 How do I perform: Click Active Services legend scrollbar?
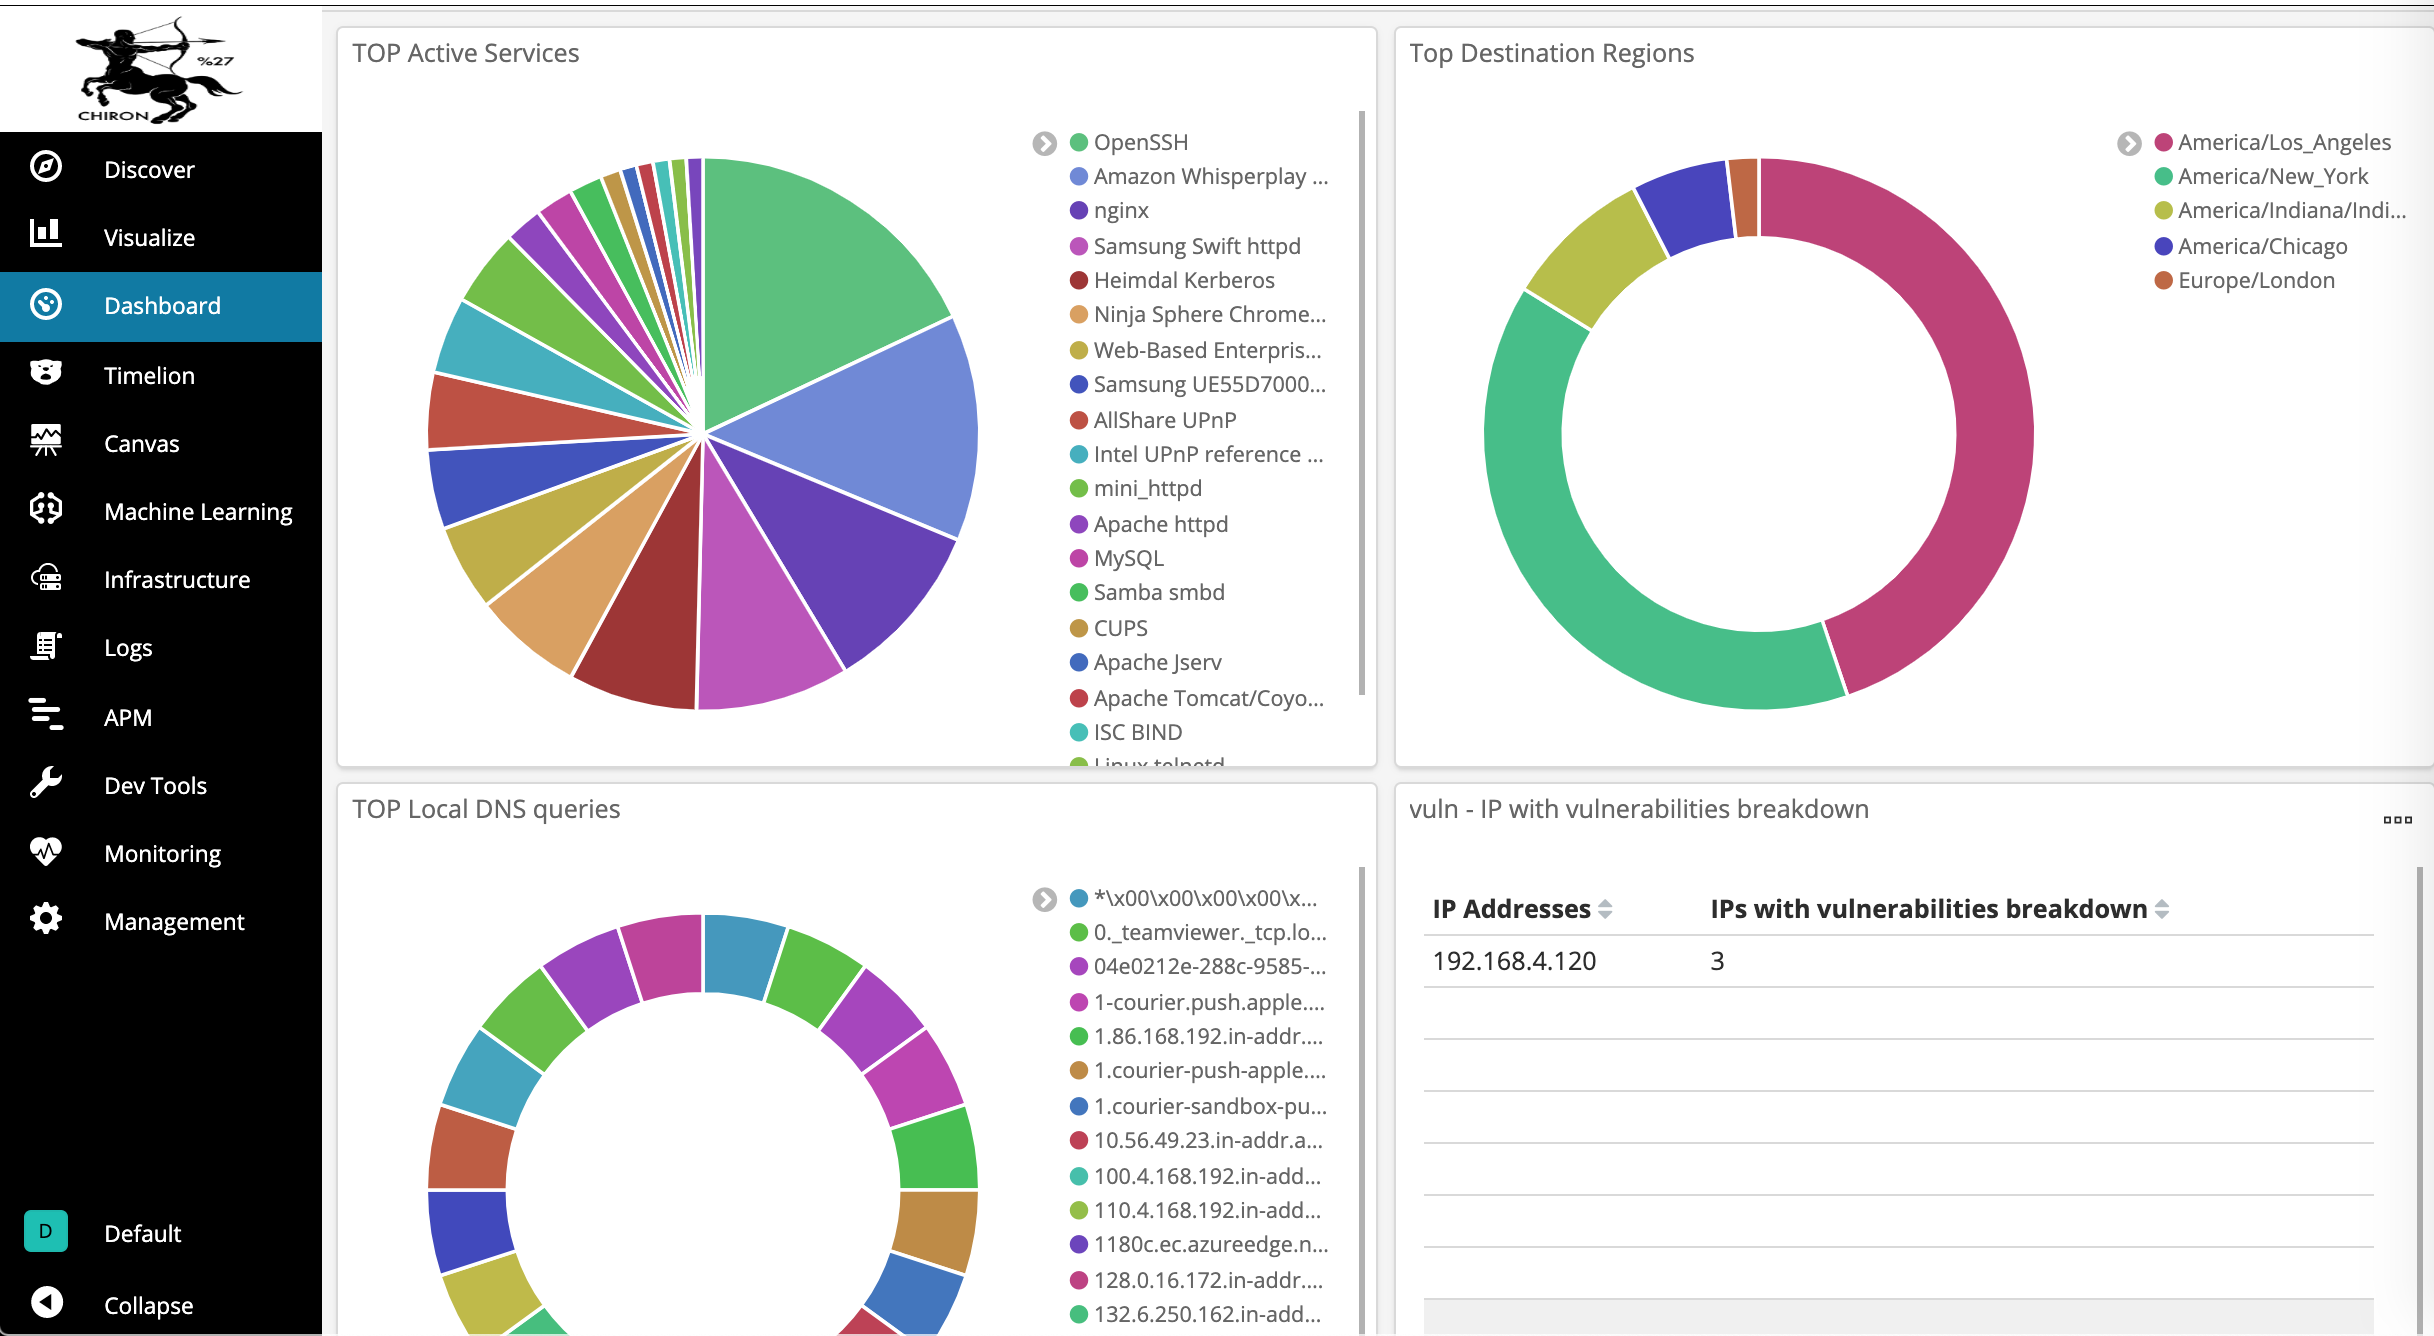coord(1362,402)
